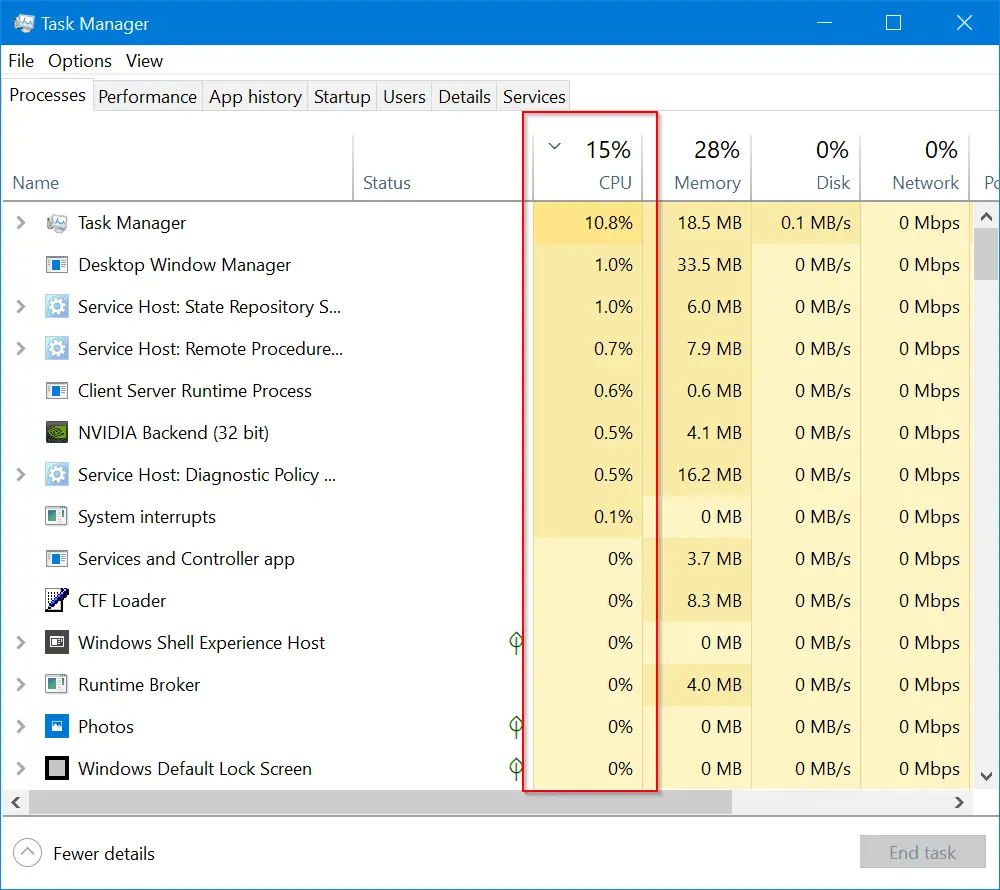The image size is (1000, 890).
Task: Click the 0.1 MB/s disk value
Action: pos(816,223)
